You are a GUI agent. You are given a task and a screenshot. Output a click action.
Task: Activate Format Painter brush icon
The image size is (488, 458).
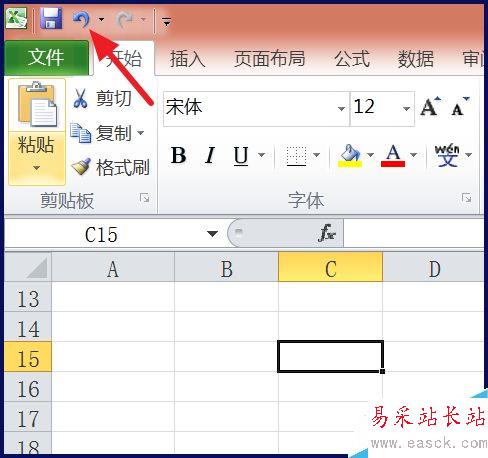point(81,166)
